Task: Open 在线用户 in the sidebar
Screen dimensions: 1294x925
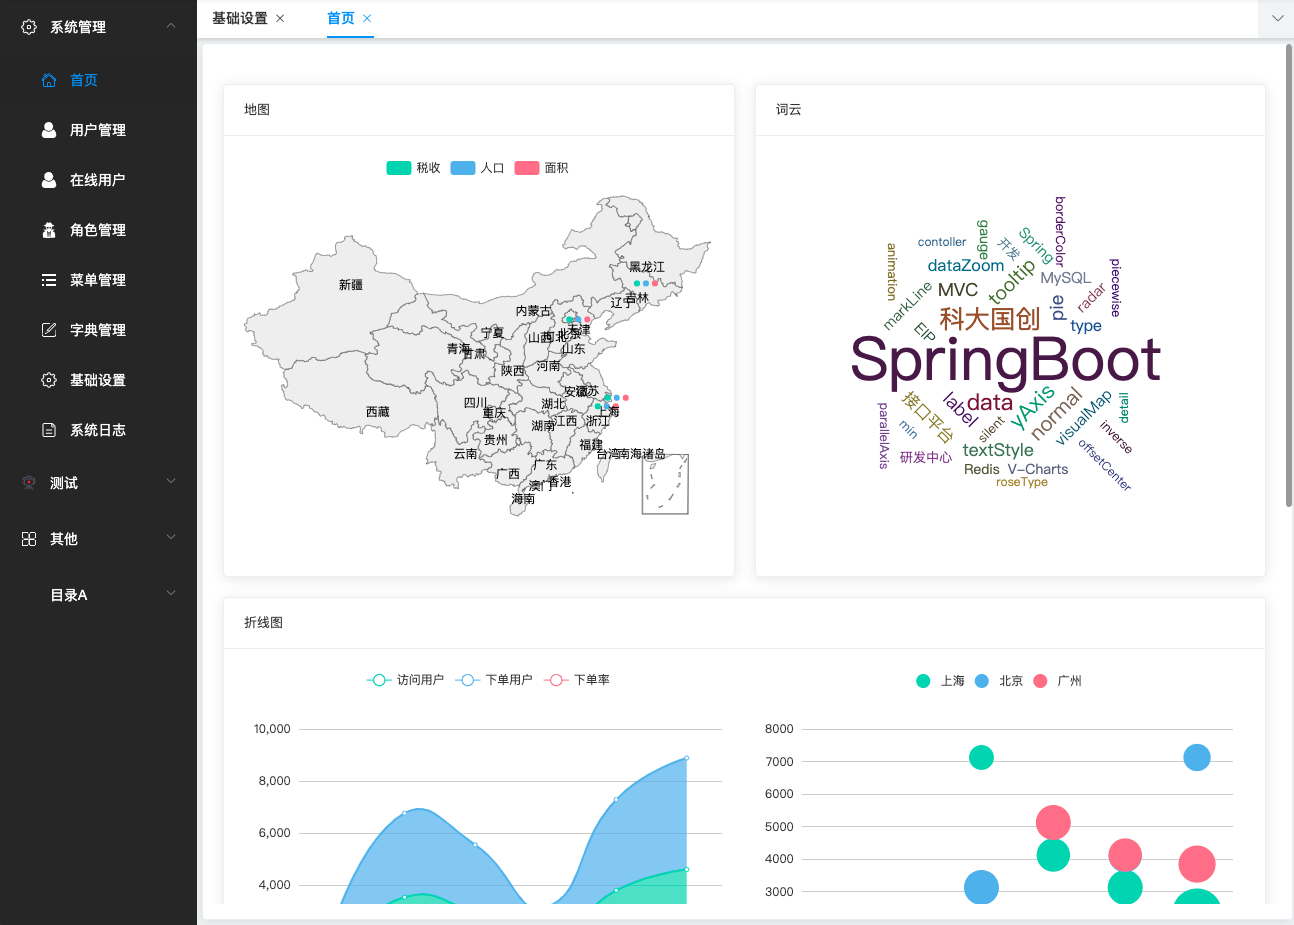Action: [x=98, y=180]
